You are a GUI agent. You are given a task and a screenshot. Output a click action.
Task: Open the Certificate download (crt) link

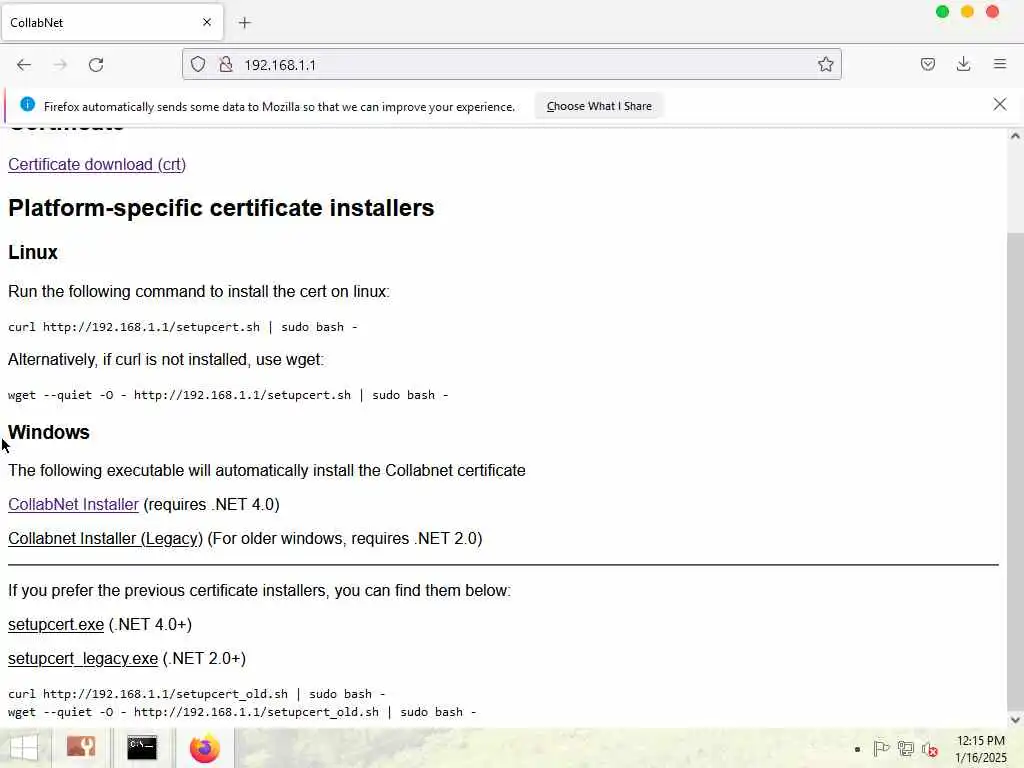pos(97,165)
